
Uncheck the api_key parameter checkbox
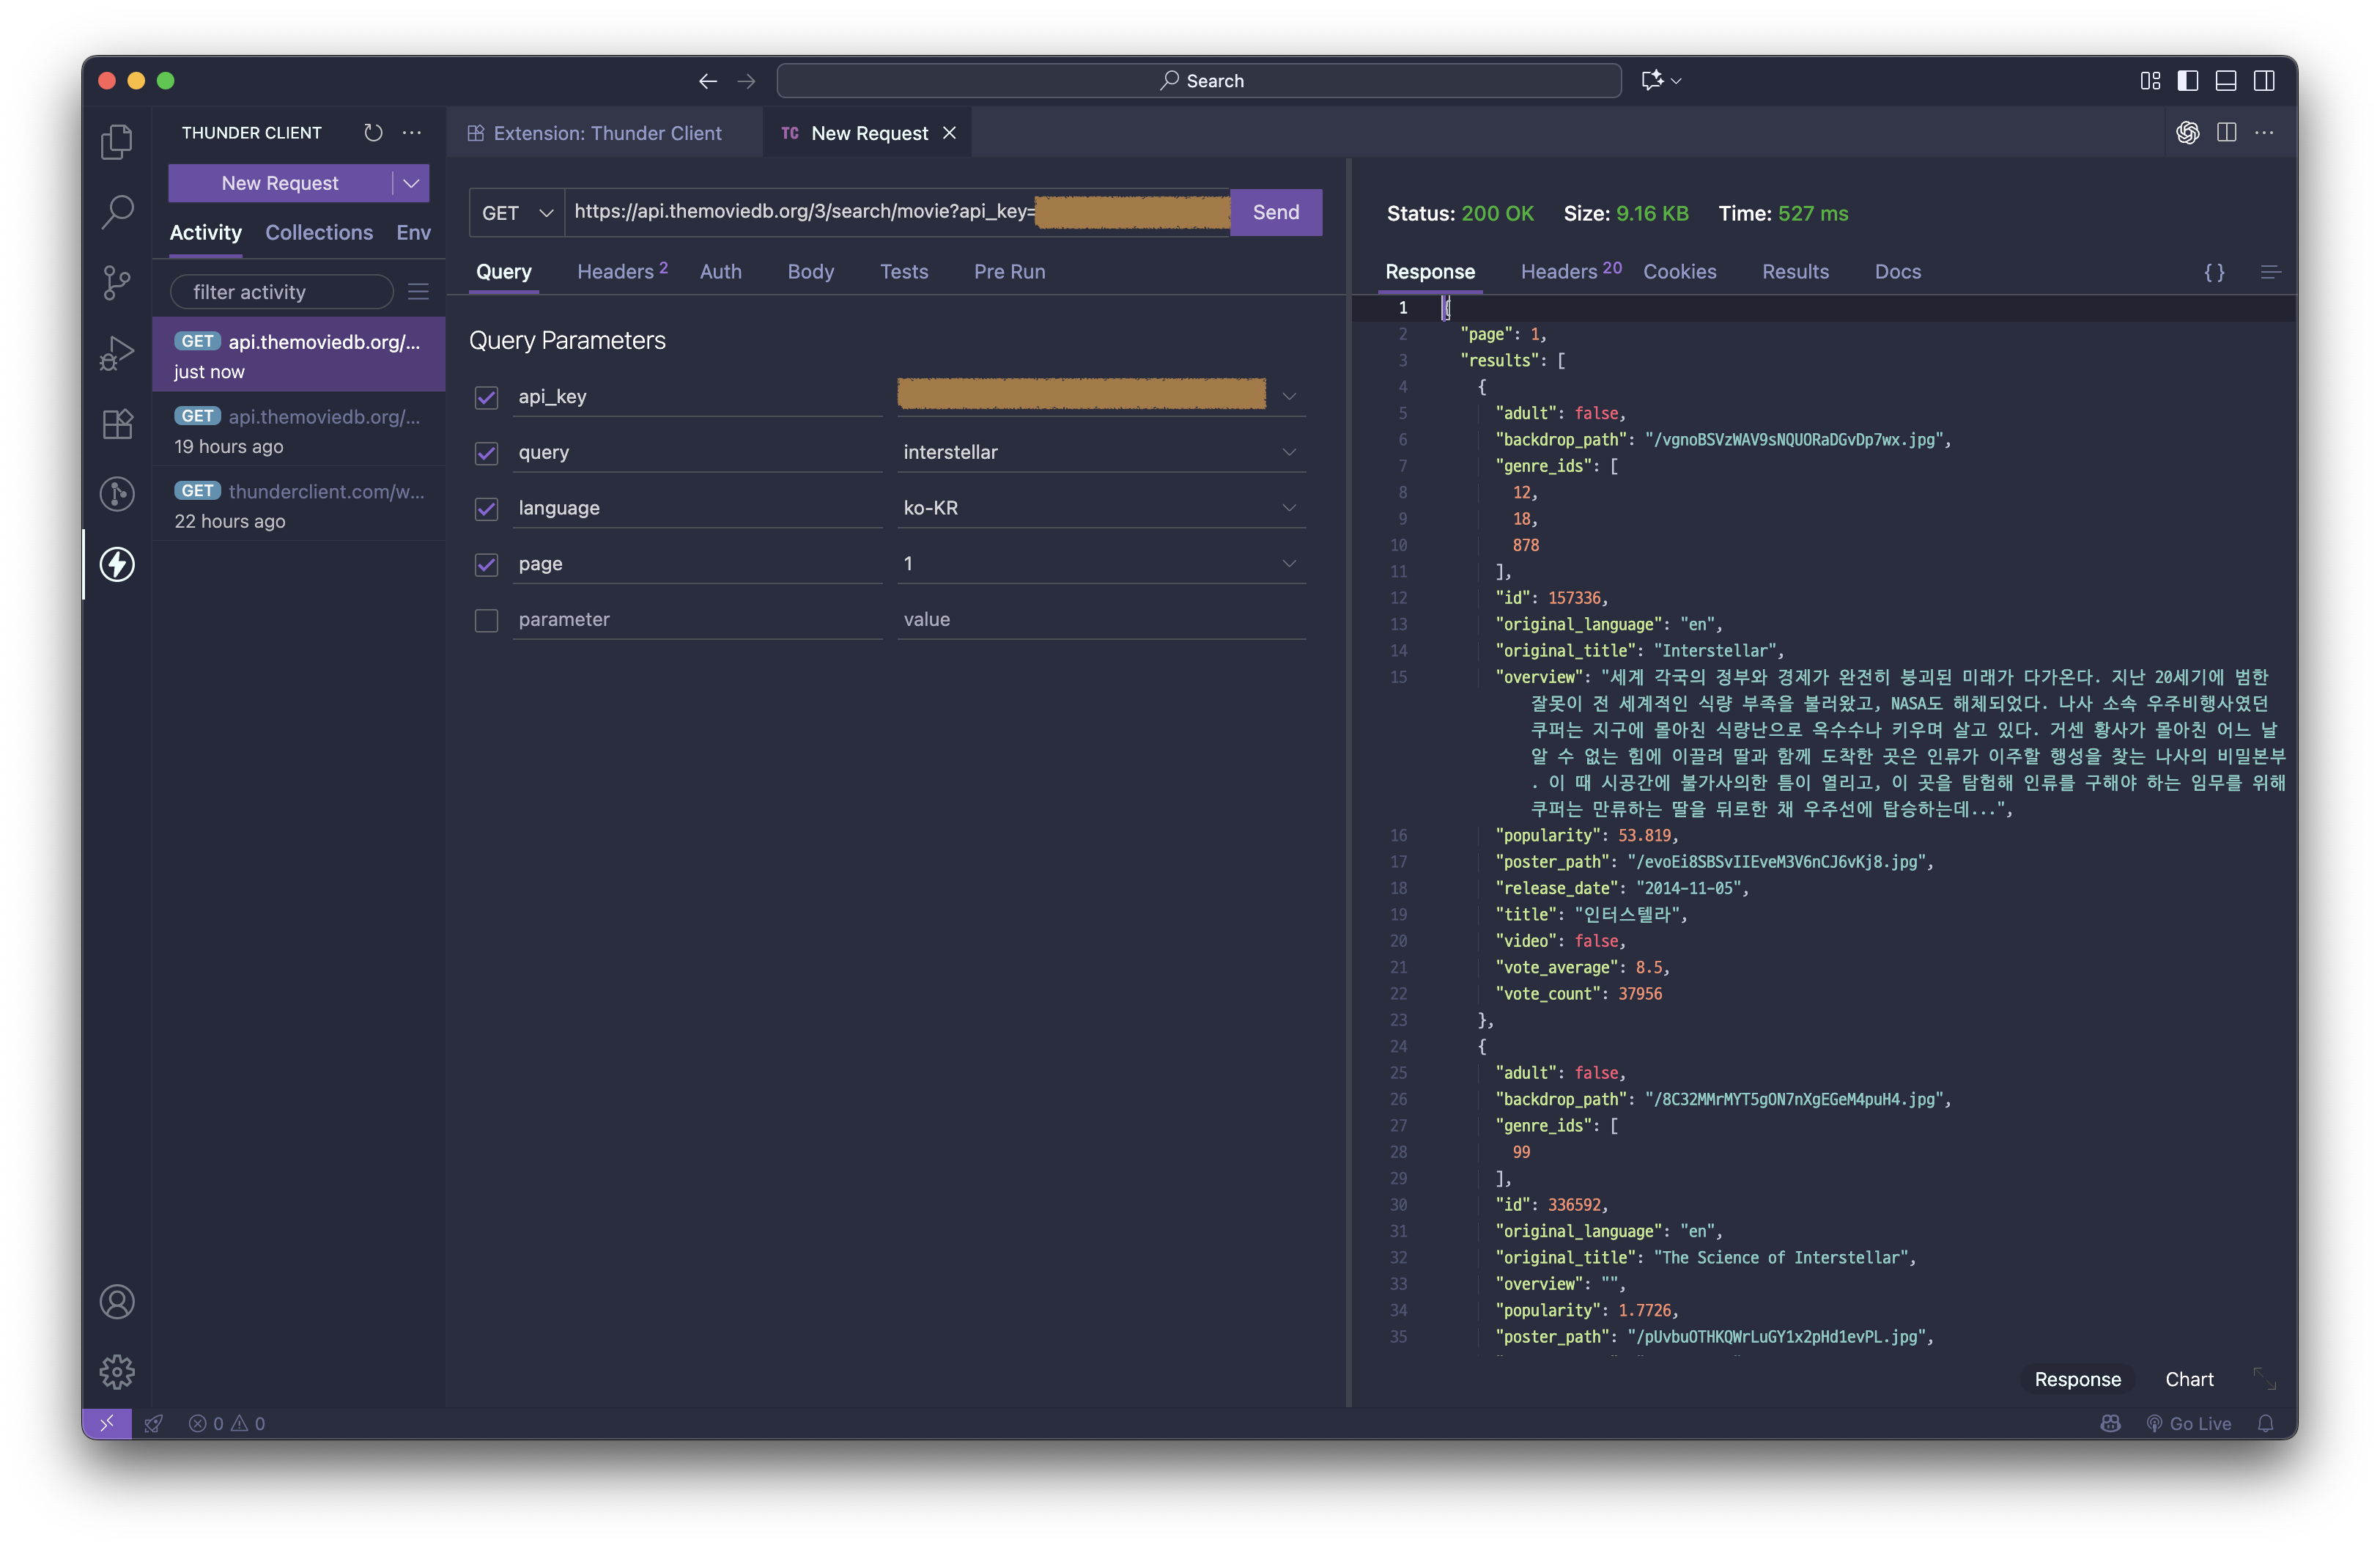486,397
